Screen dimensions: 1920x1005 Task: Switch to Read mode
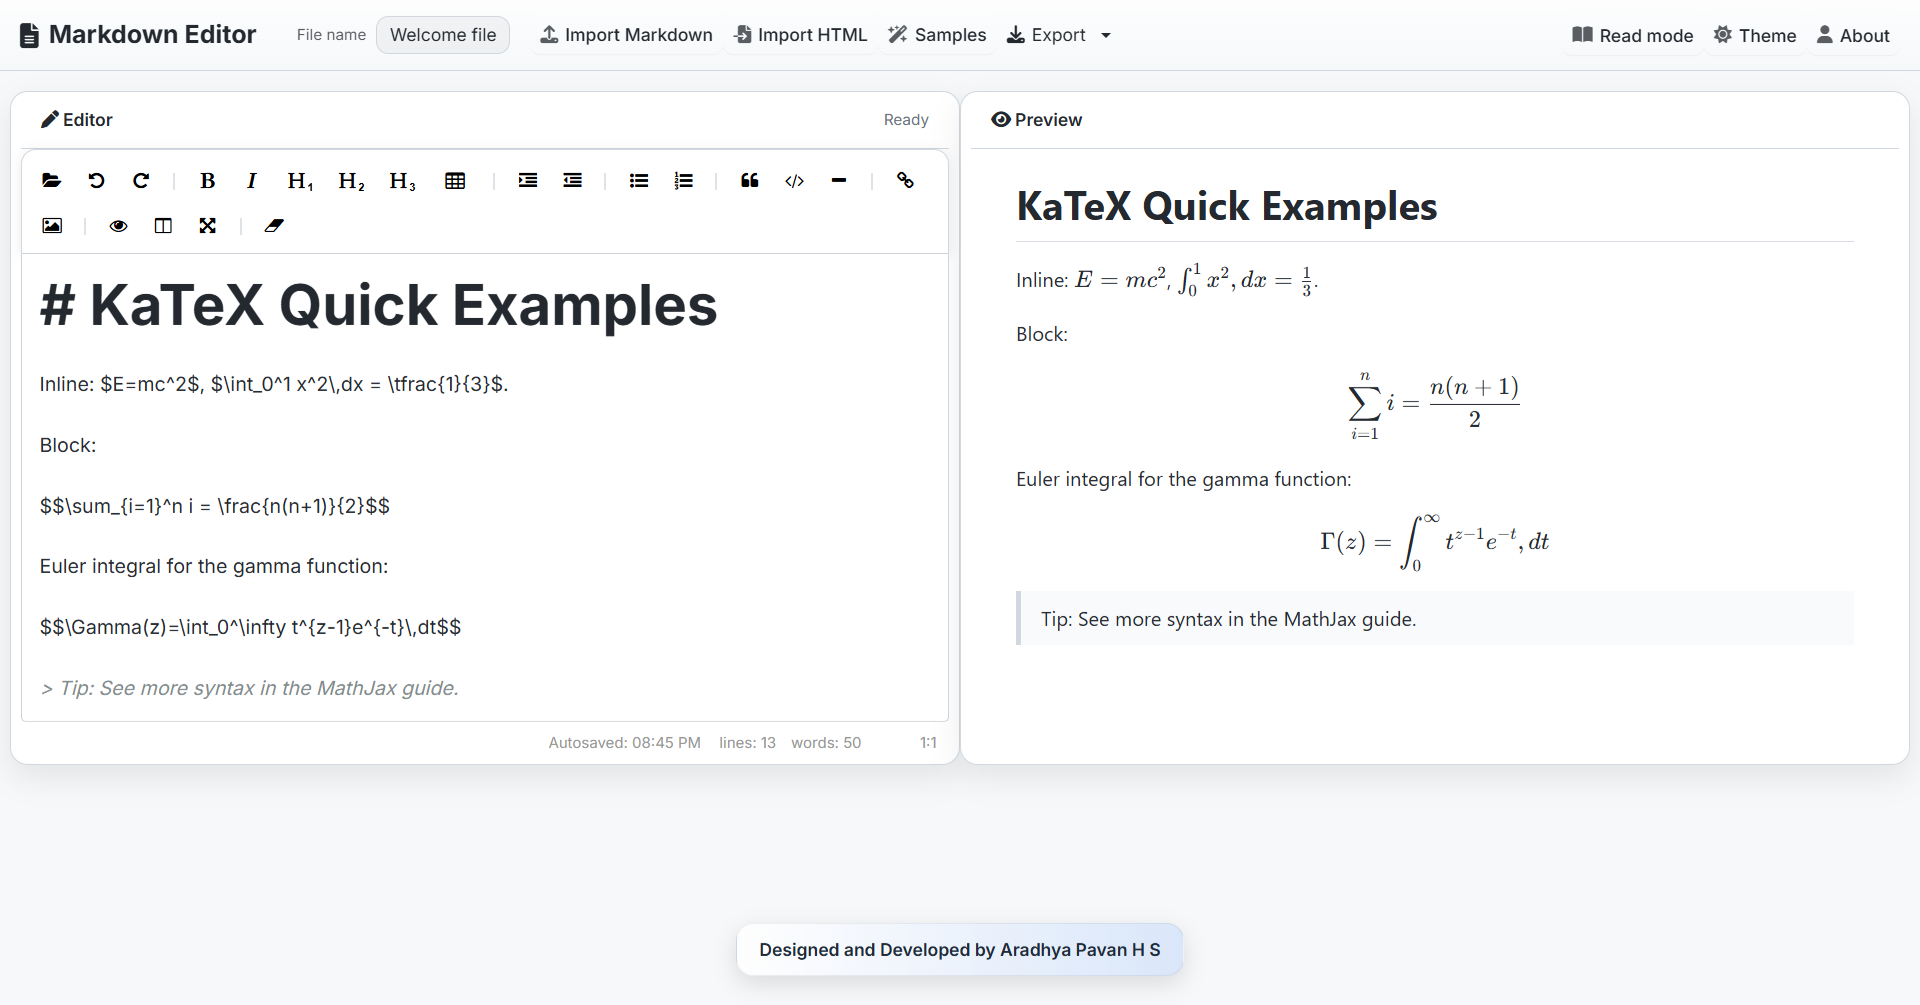point(1633,36)
